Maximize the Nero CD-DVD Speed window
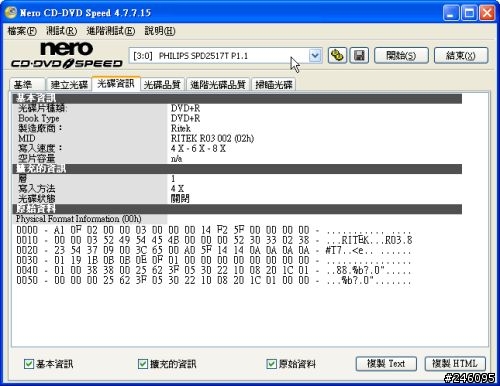The image size is (500, 386). [469, 13]
